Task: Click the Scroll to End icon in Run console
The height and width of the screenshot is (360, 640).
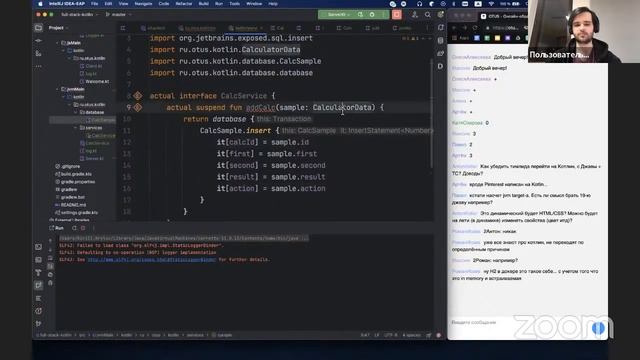Action: [x=50, y=266]
